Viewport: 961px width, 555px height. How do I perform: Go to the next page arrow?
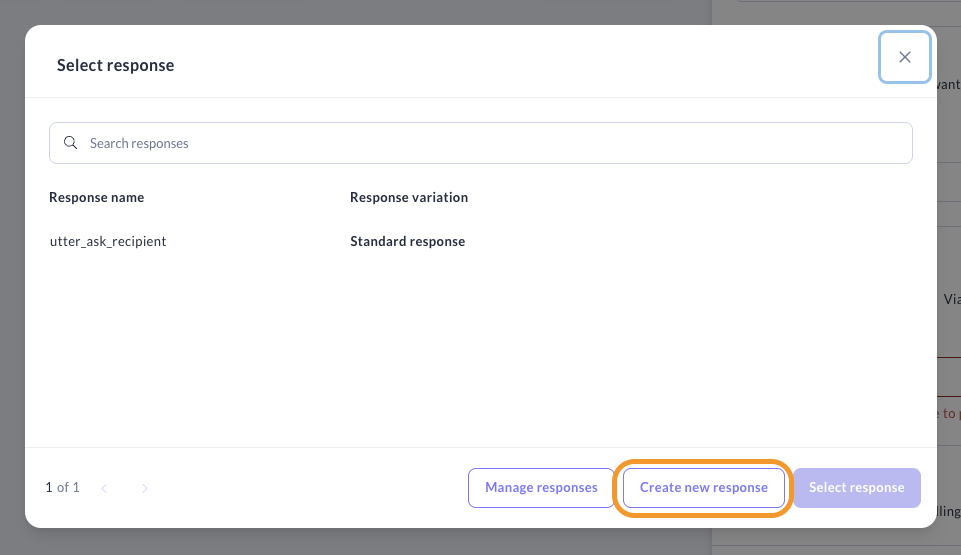point(144,488)
